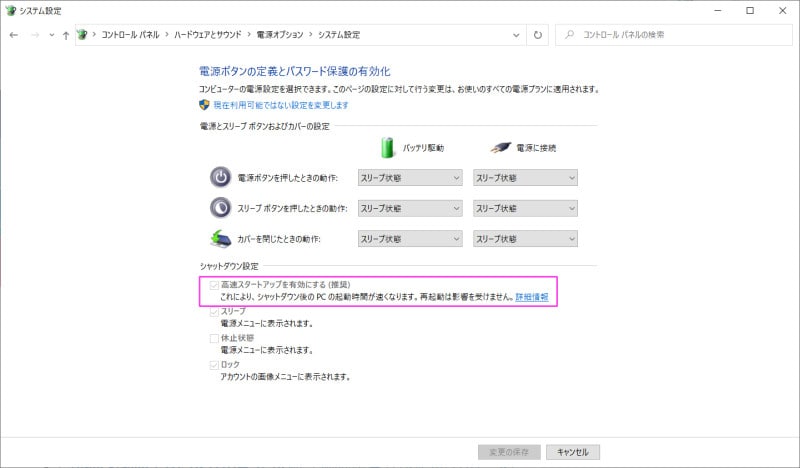Click the sleep button moon icon
800x468 pixels.
point(220,208)
